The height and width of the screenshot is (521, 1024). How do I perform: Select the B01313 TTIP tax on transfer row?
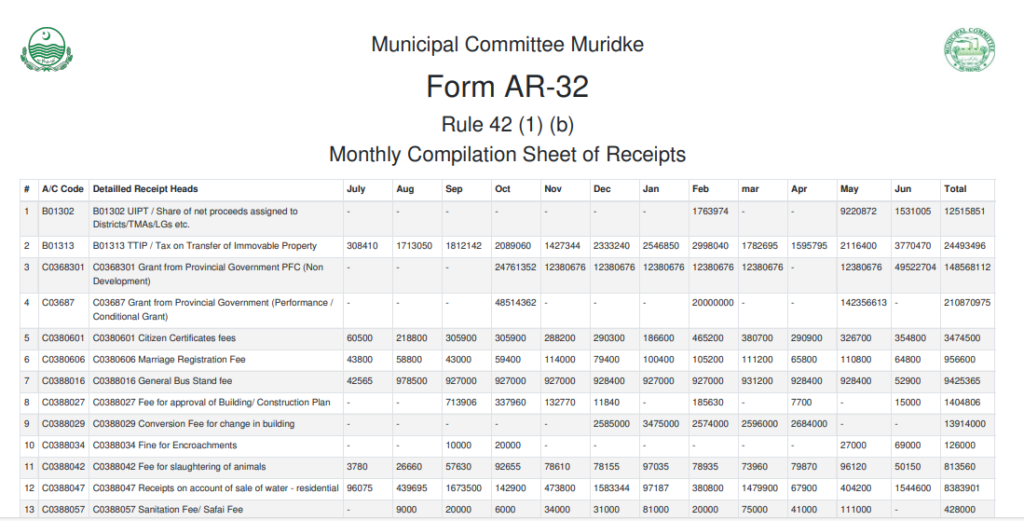[x=204, y=246]
